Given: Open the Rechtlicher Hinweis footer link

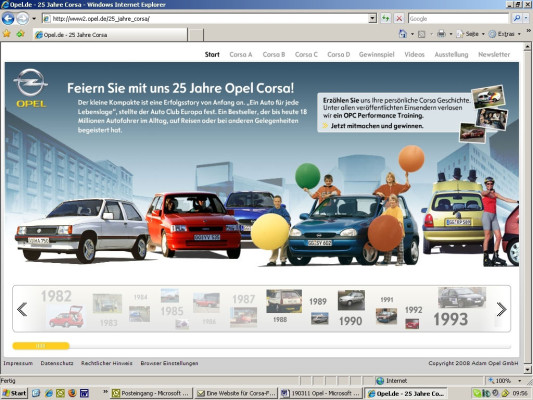Looking at the screenshot, I should click(107, 363).
